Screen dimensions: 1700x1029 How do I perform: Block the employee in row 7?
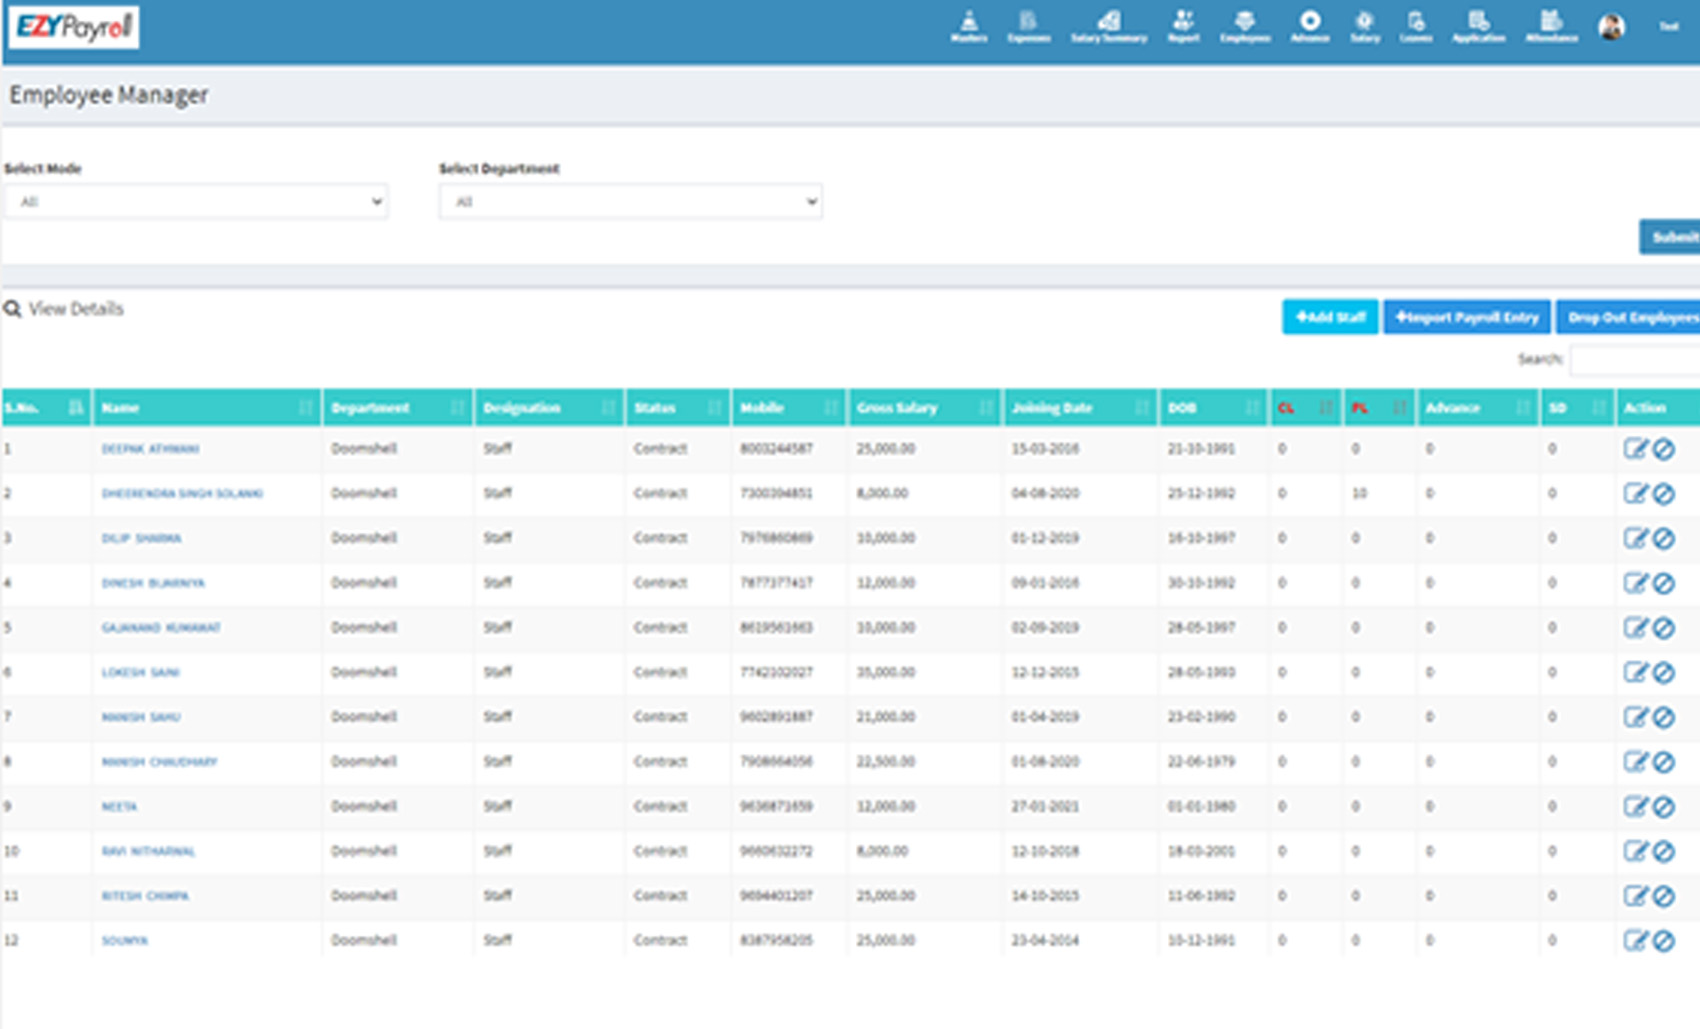click(x=1663, y=717)
